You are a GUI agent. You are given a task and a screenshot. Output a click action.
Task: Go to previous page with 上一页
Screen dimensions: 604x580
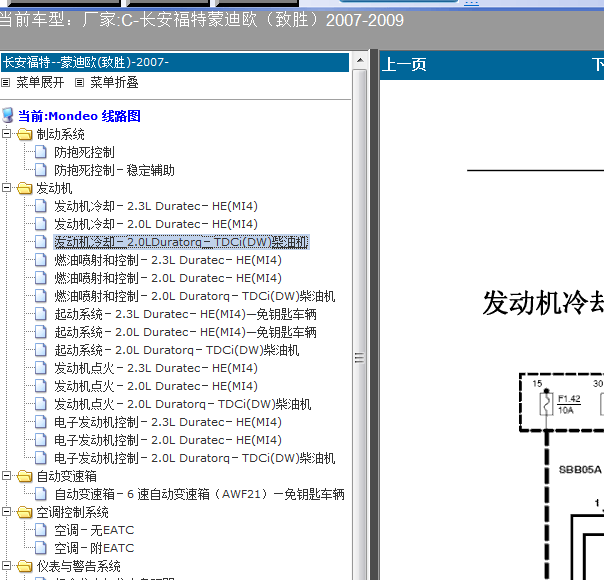tap(404, 64)
